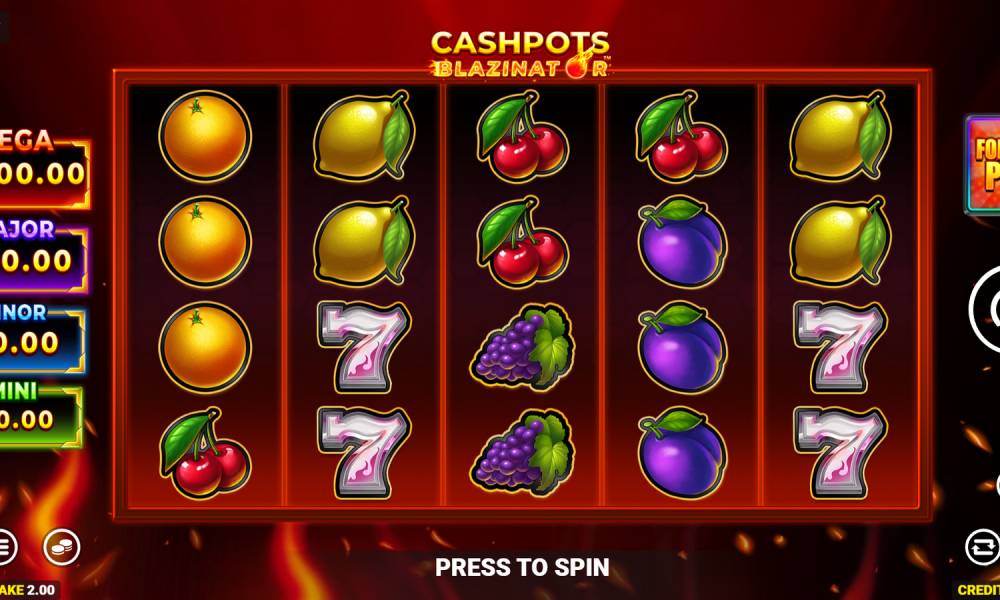Click the bottom plum in fourth reel

pos(682,453)
